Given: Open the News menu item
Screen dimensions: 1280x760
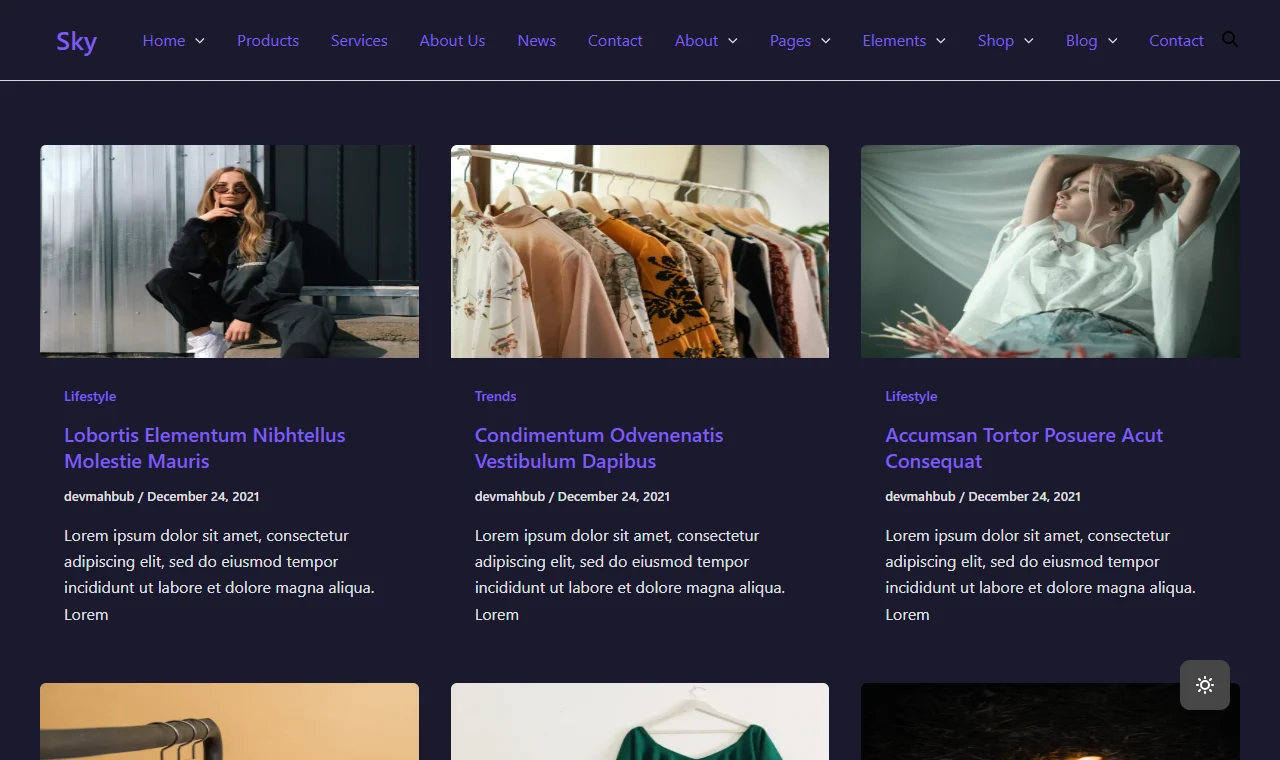Looking at the screenshot, I should pyautogui.click(x=537, y=41).
